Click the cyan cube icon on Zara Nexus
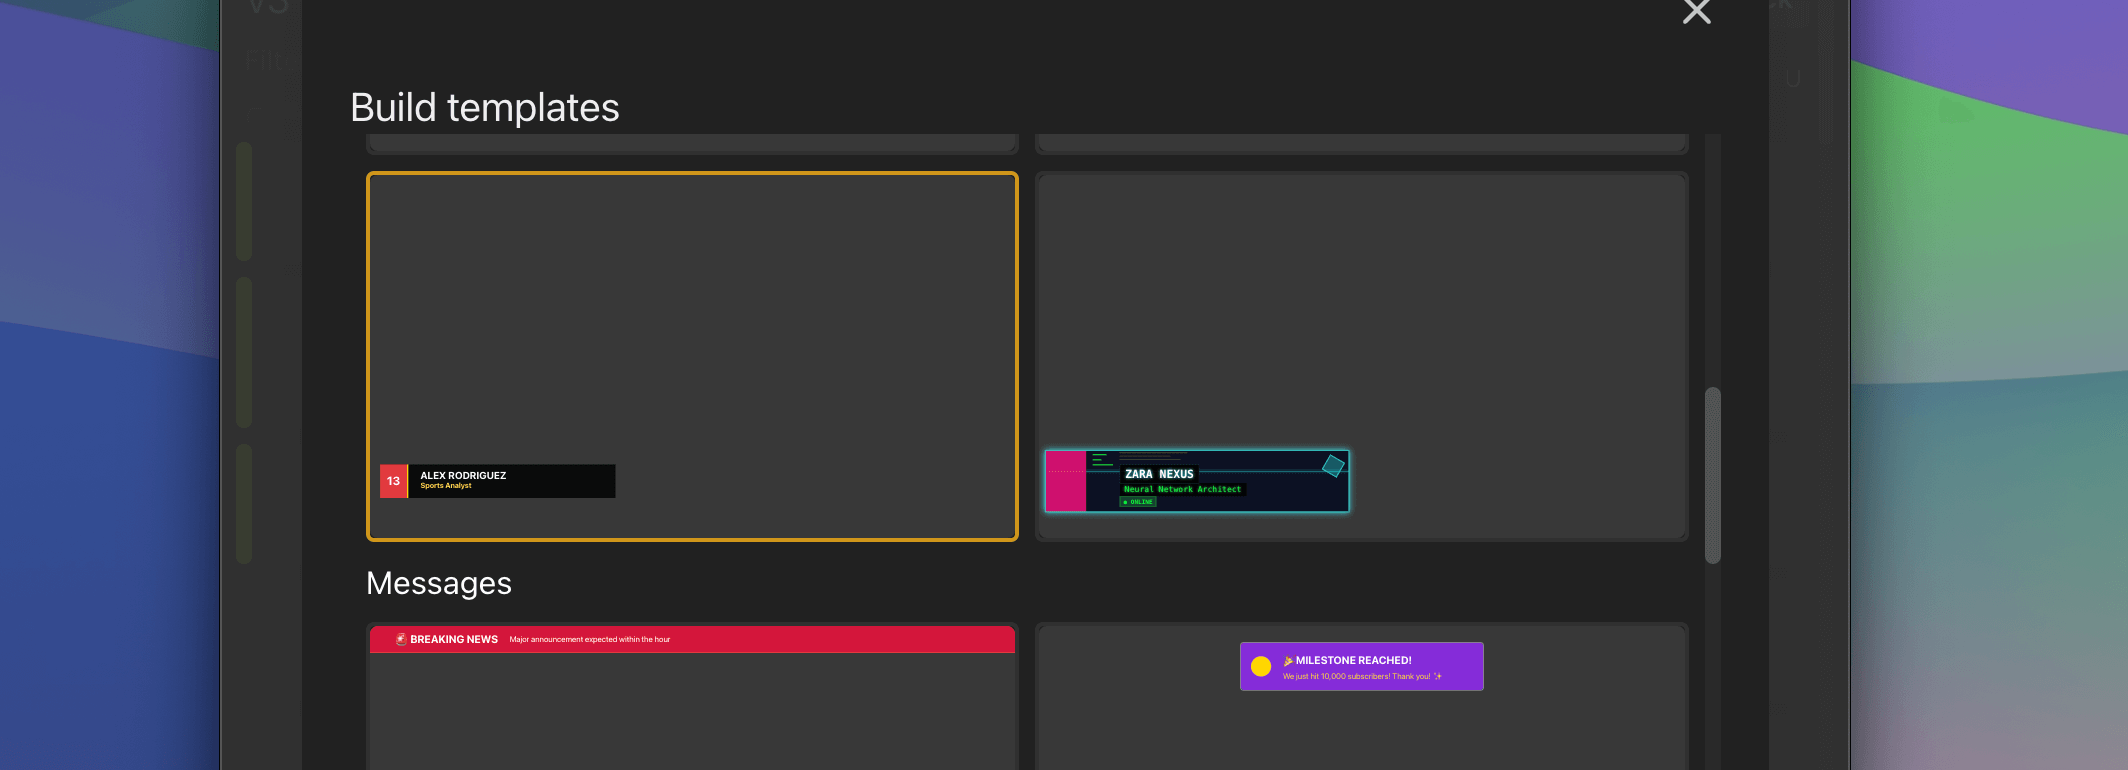 (x=1333, y=465)
